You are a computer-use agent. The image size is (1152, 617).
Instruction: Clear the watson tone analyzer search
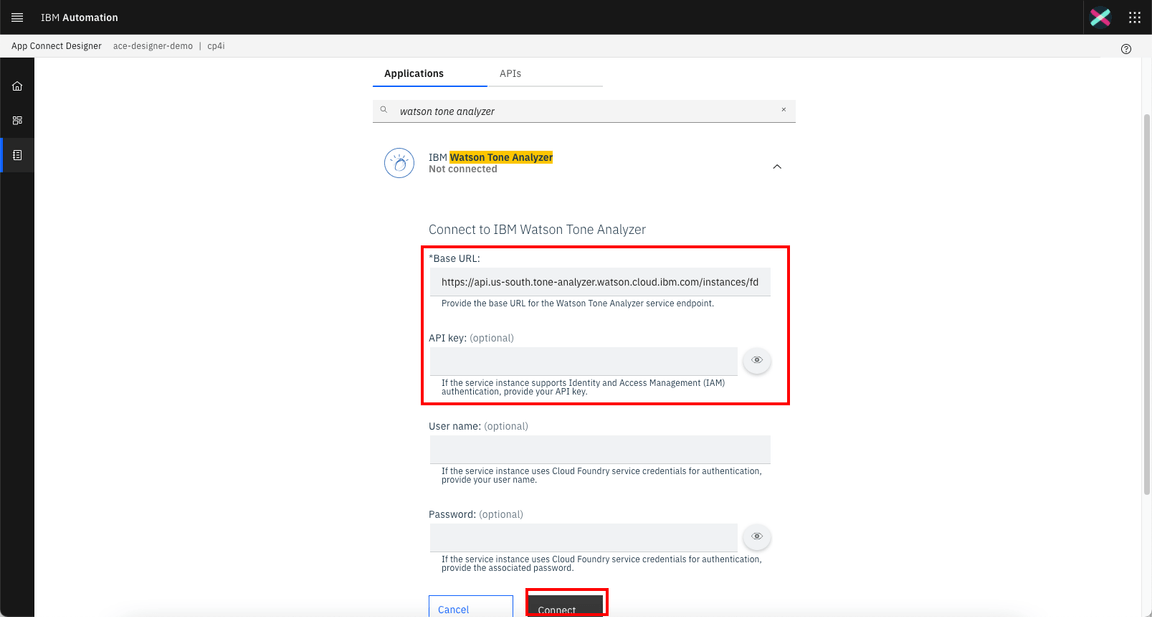[x=783, y=110]
